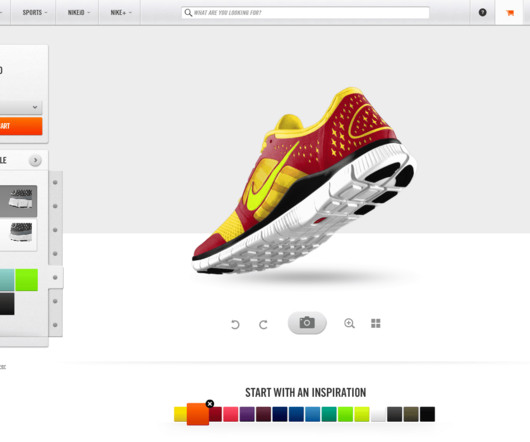Choose the enlarged orange inspiration swatch
Screen dimensions: 530x442
click(x=198, y=414)
